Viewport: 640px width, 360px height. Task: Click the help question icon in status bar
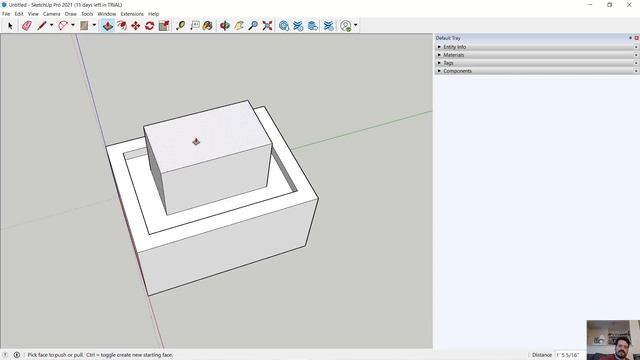5,355
